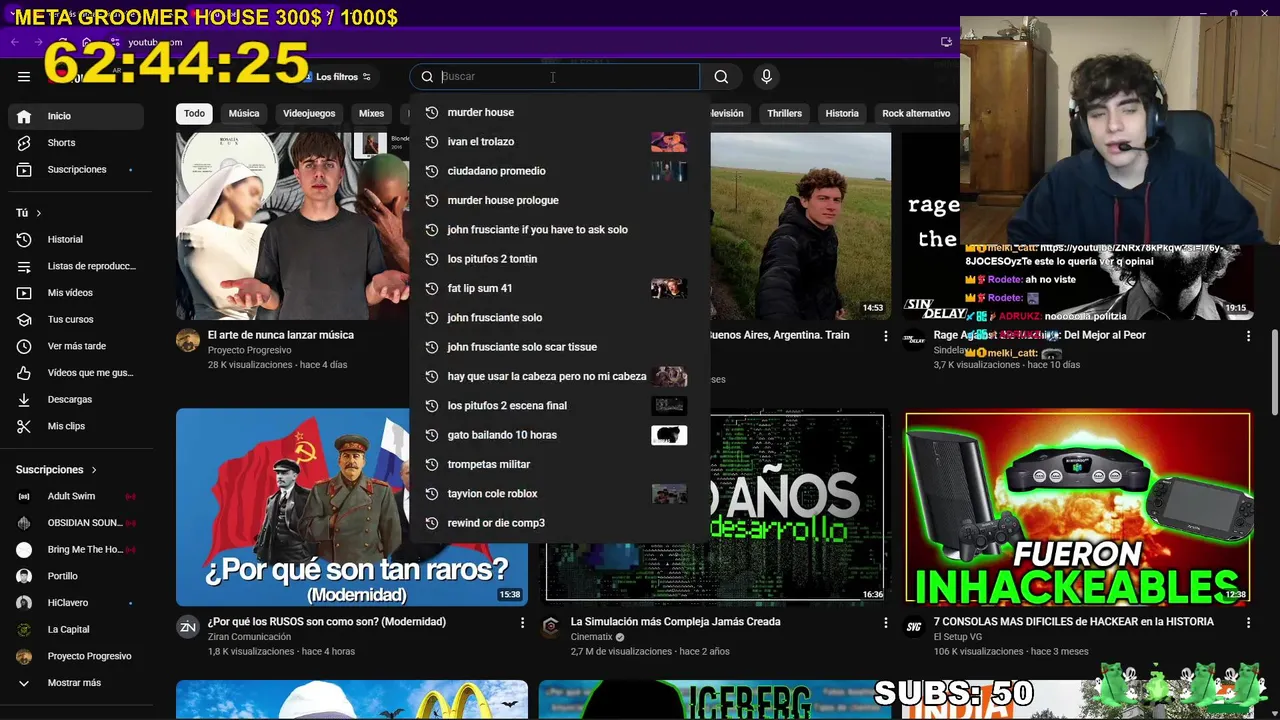Expand the Tú section
Screen dimensions: 1280x720
pos(29,213)
